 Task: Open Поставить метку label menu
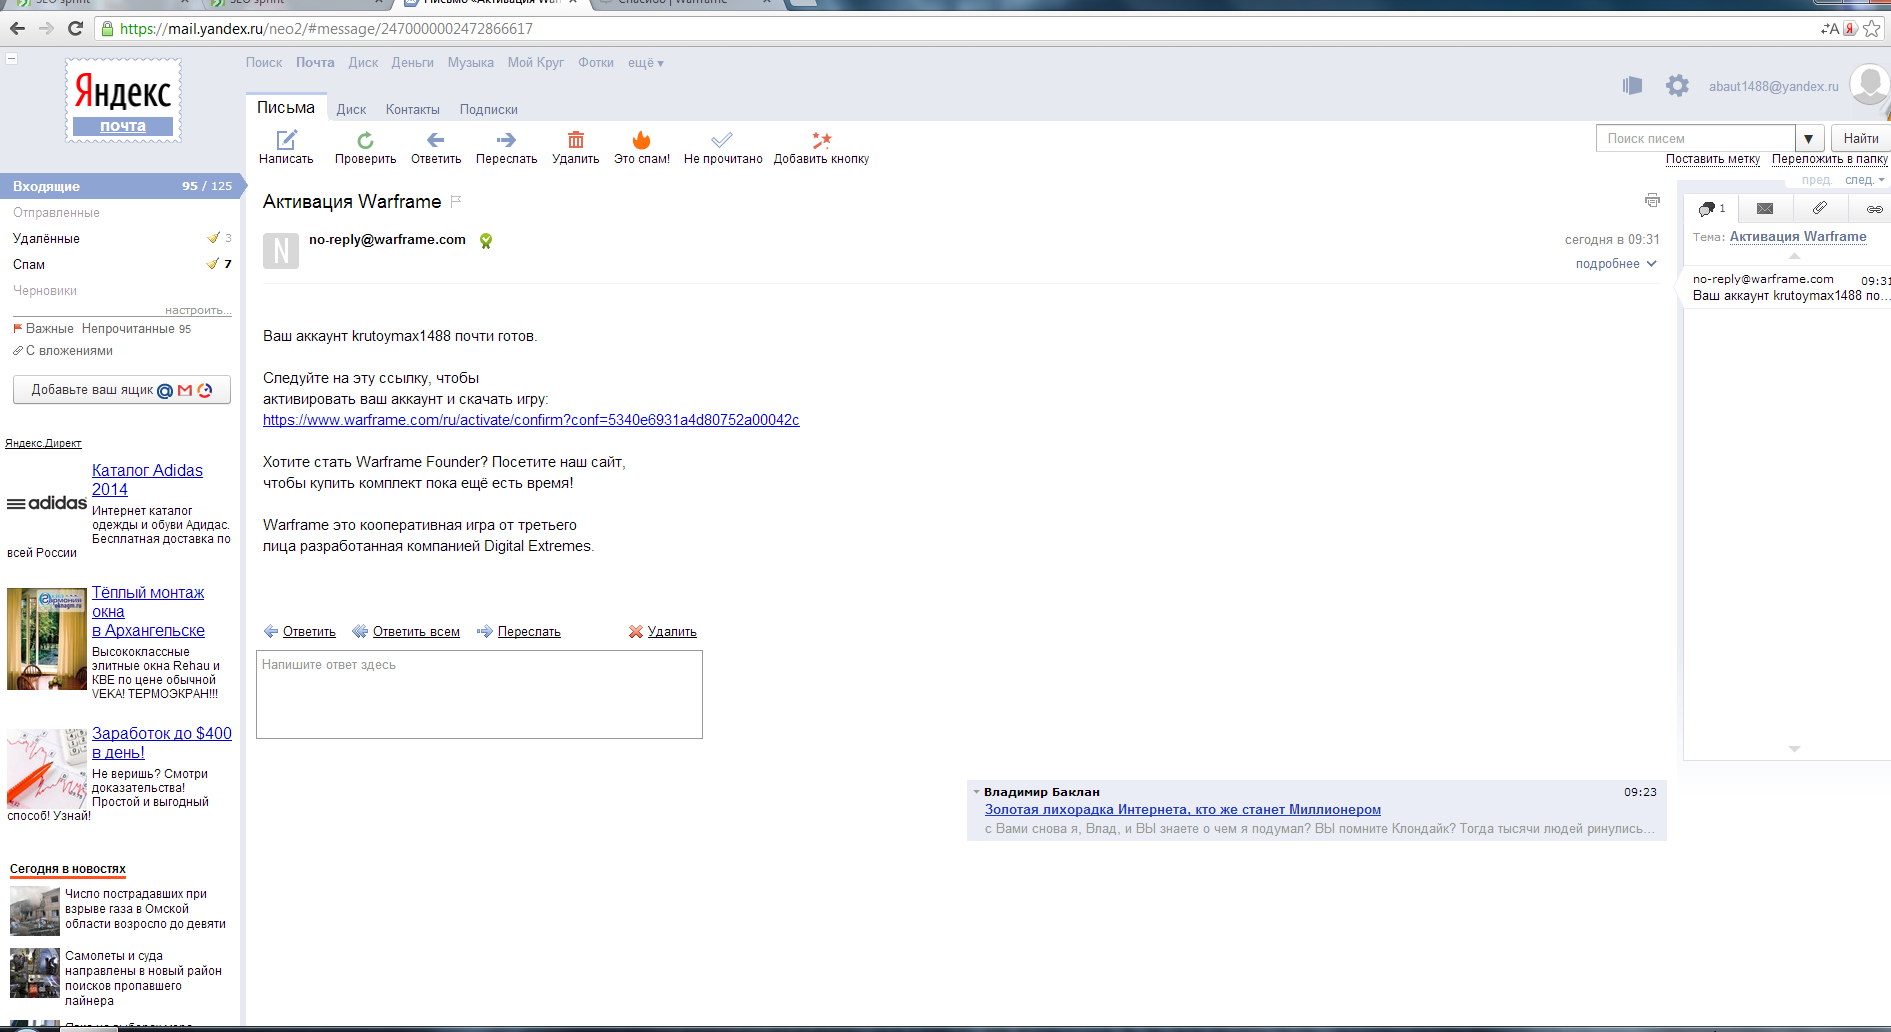(1712, 159)
